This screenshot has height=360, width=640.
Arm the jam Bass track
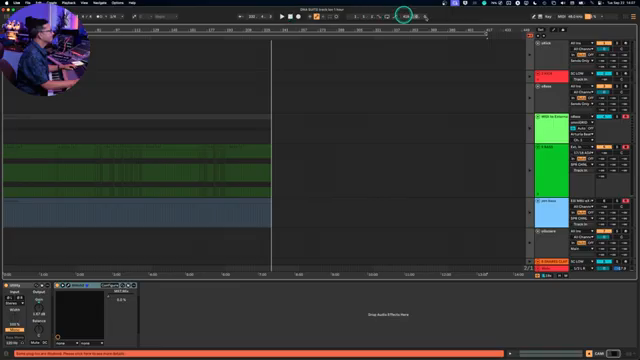(x=626, y=201)
